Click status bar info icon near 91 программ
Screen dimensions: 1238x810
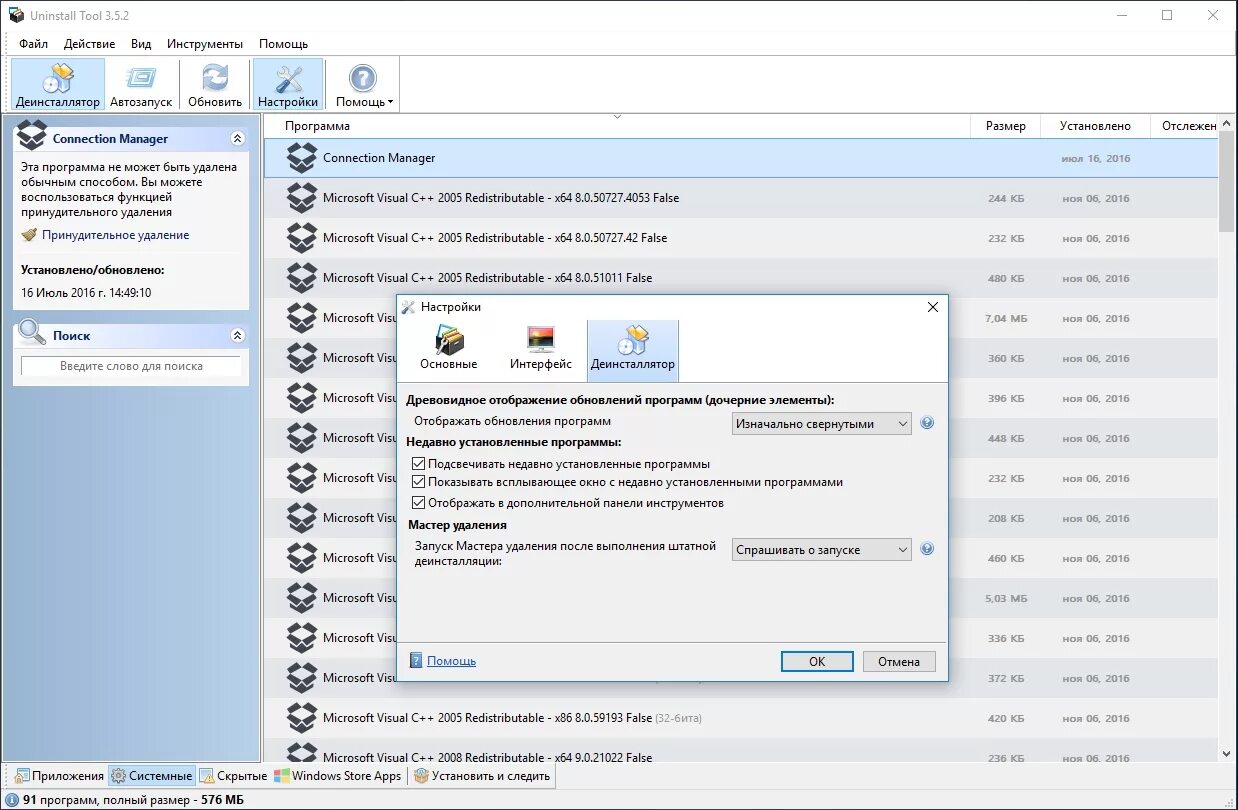coord(11,800)
